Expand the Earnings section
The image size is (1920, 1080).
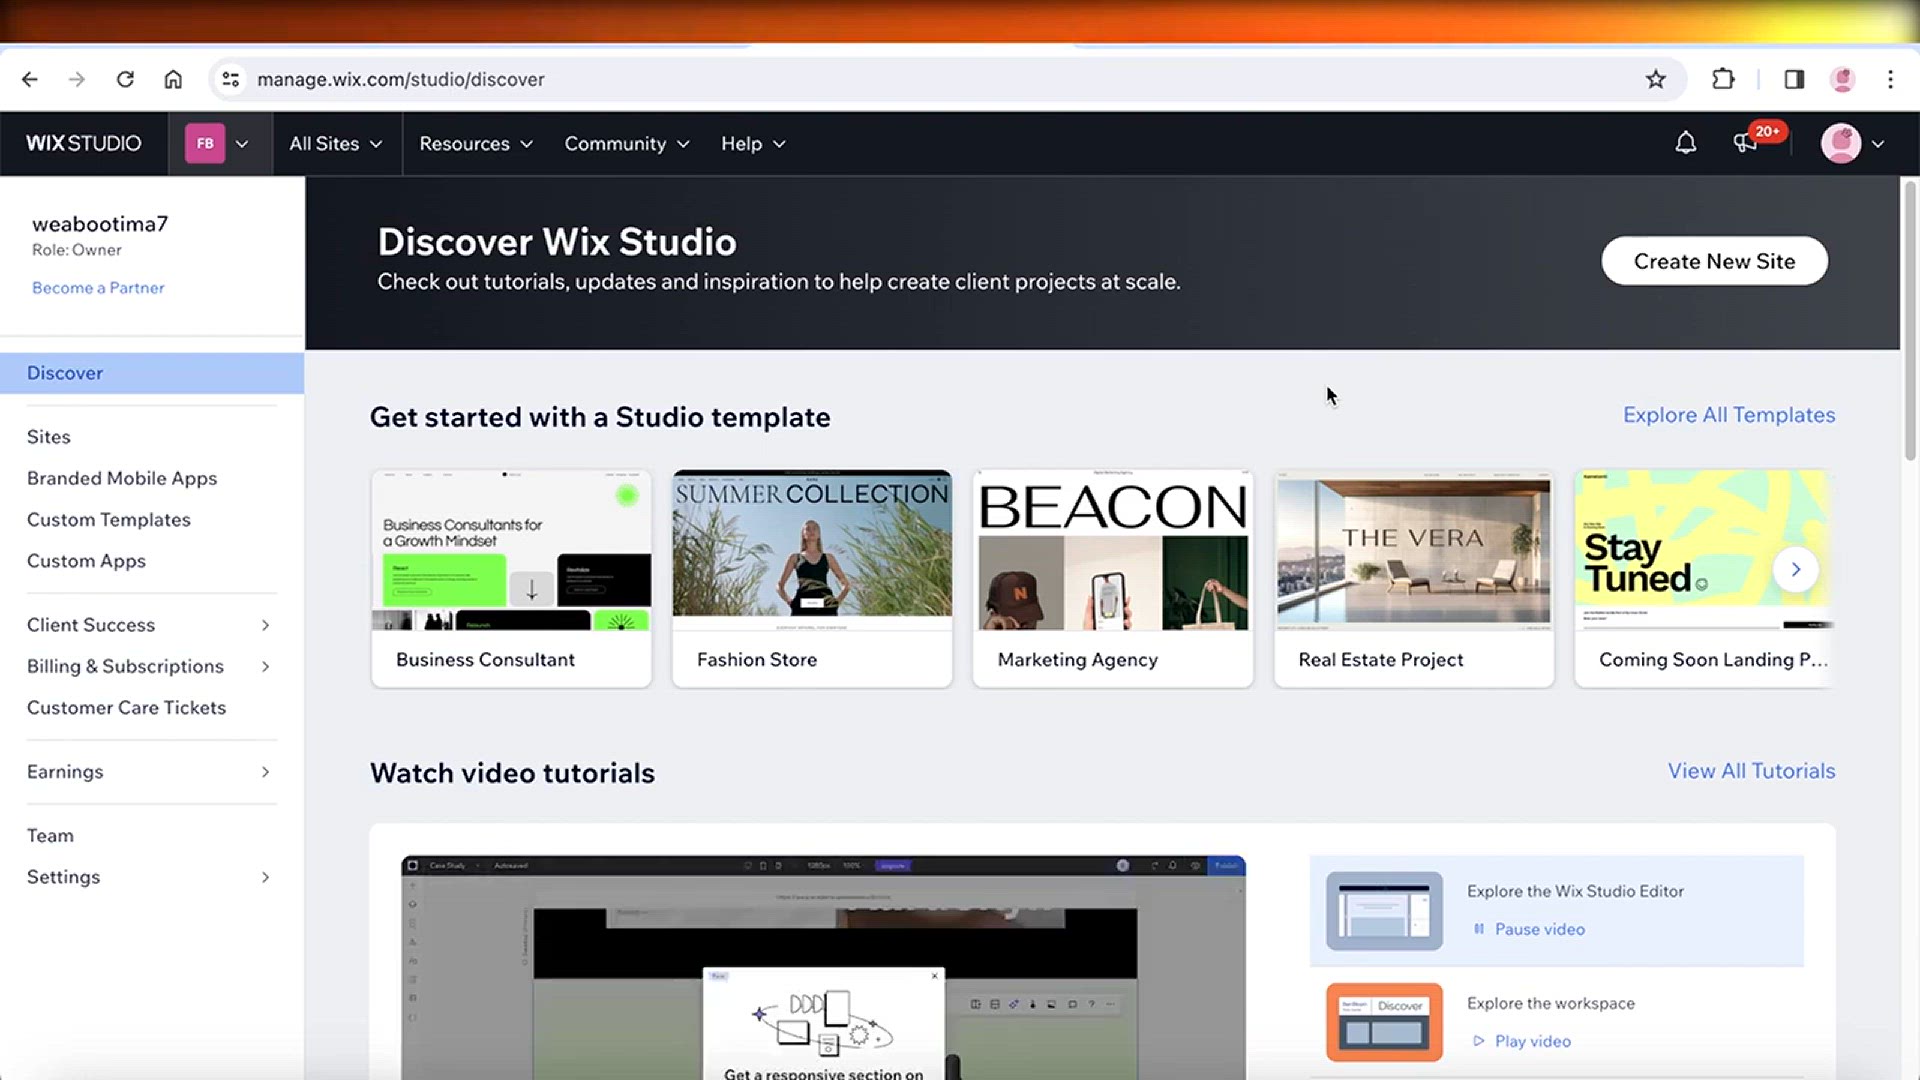click(x=150, y=772)
